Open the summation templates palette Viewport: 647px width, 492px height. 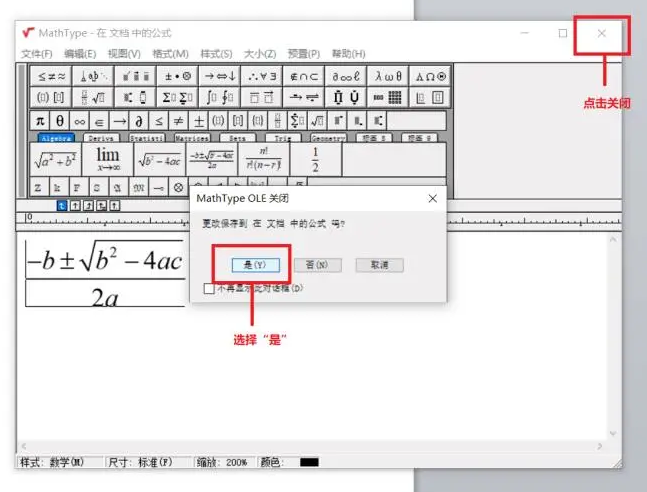(x=177, y=97)
